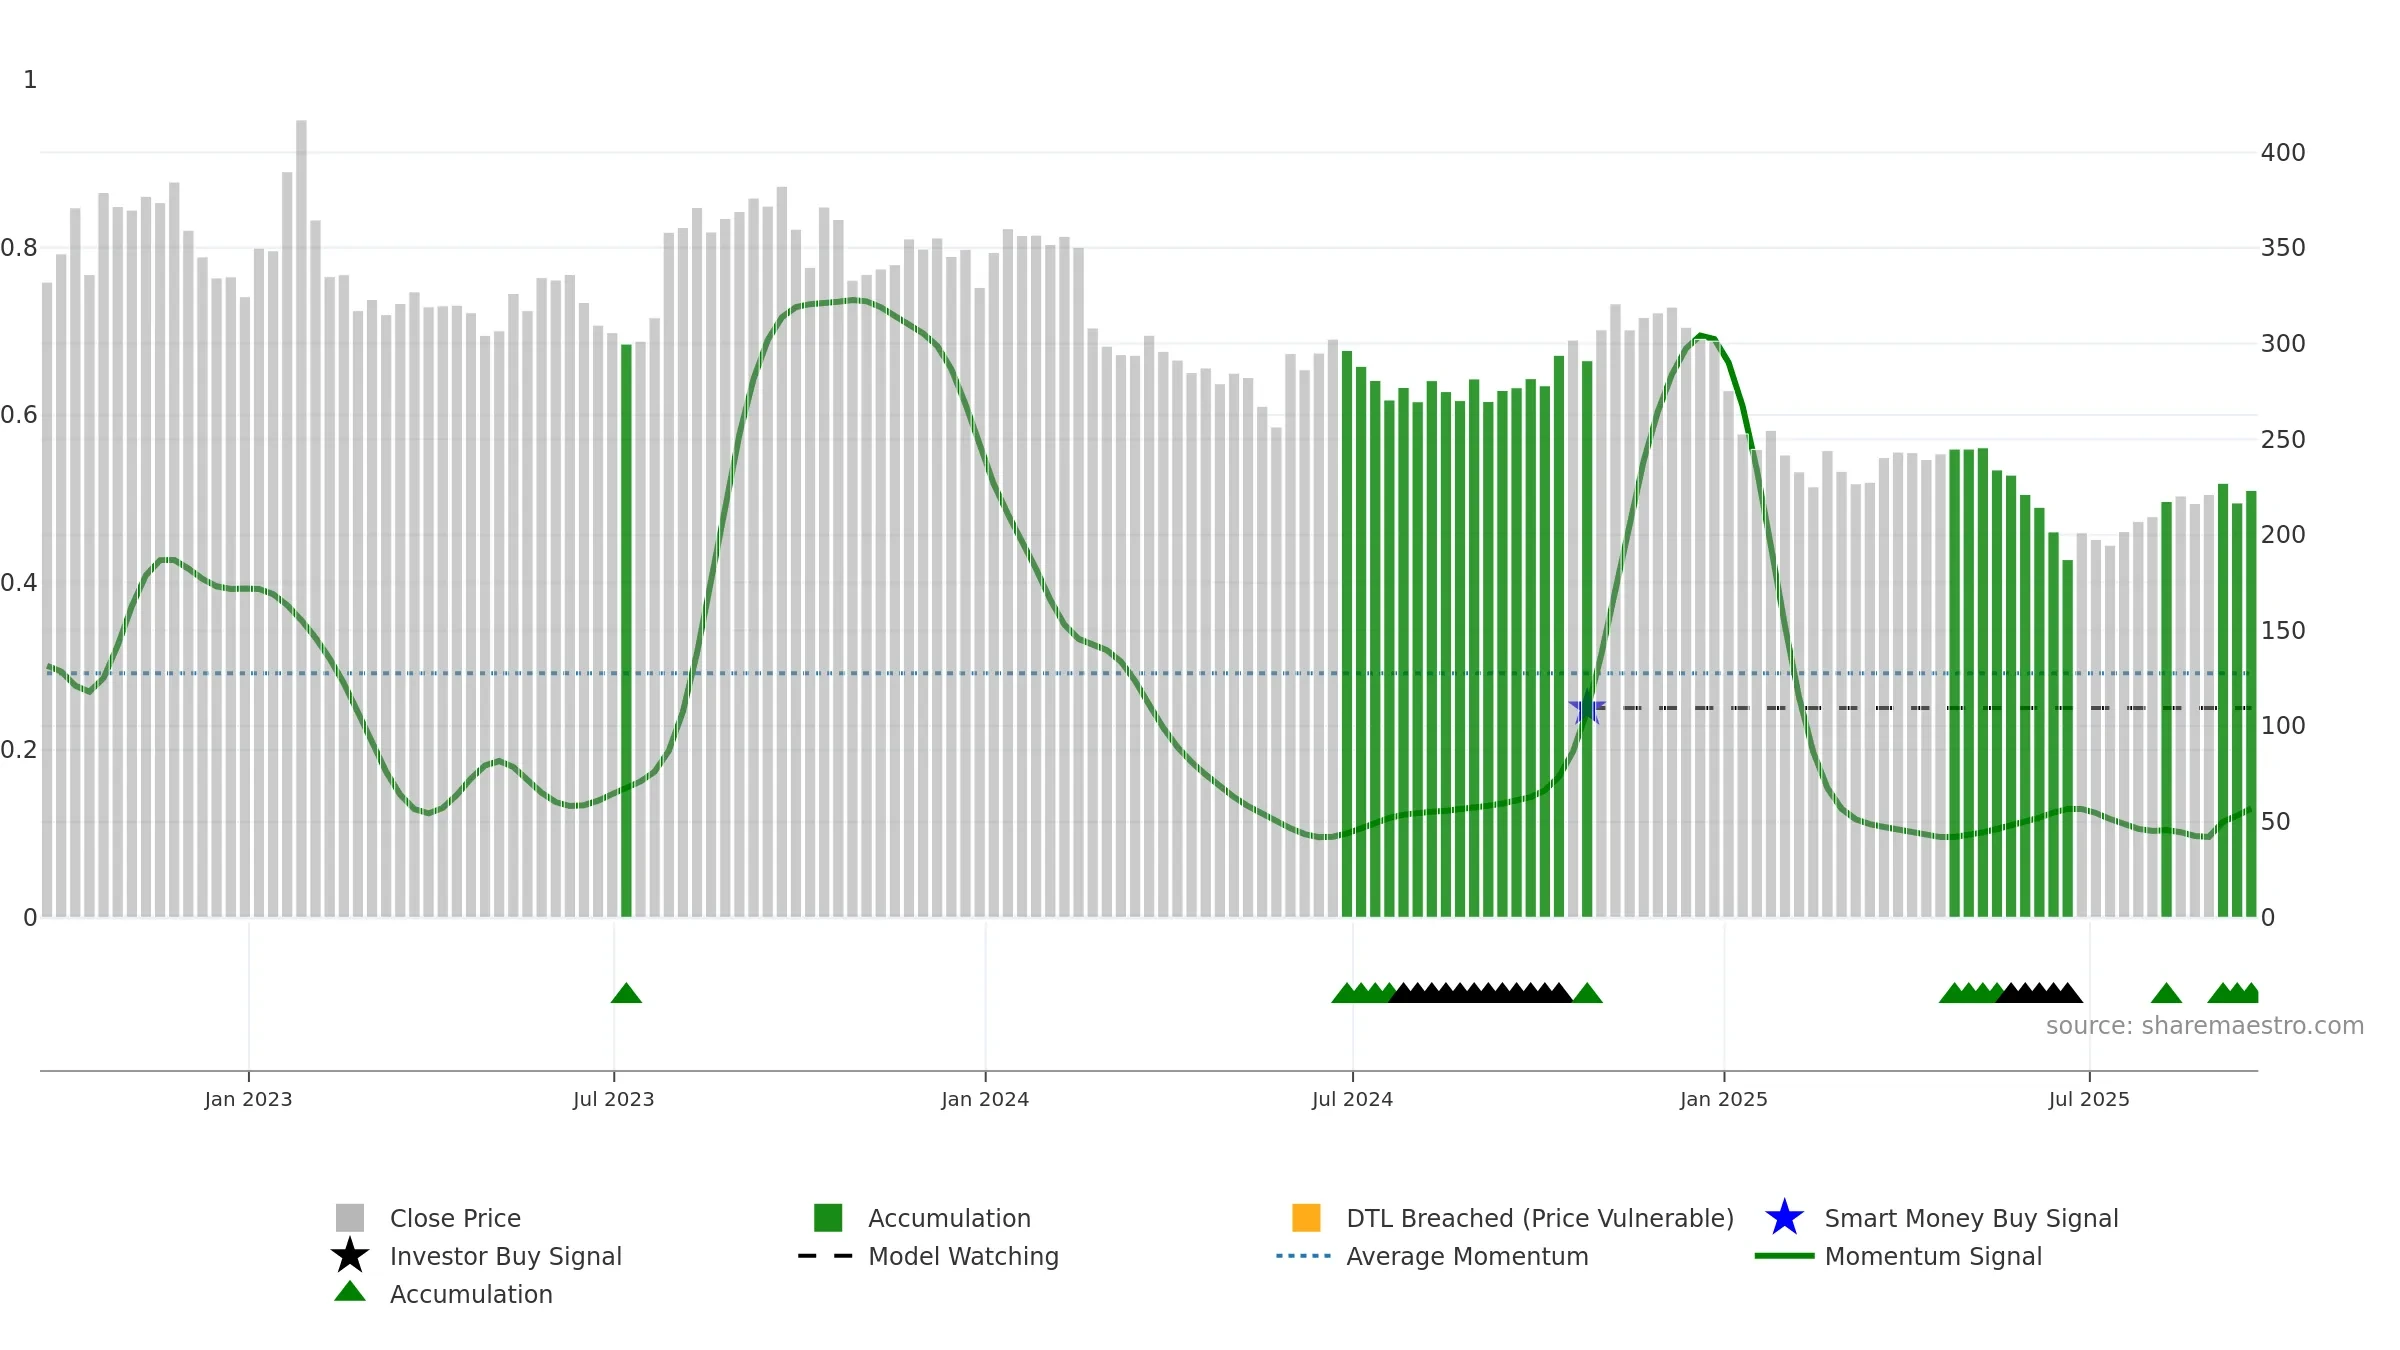This screenshot has width=2400, height=1350.
Task: Click the Smart Money Buy Signal legend text
Action: (1971, 1218)
